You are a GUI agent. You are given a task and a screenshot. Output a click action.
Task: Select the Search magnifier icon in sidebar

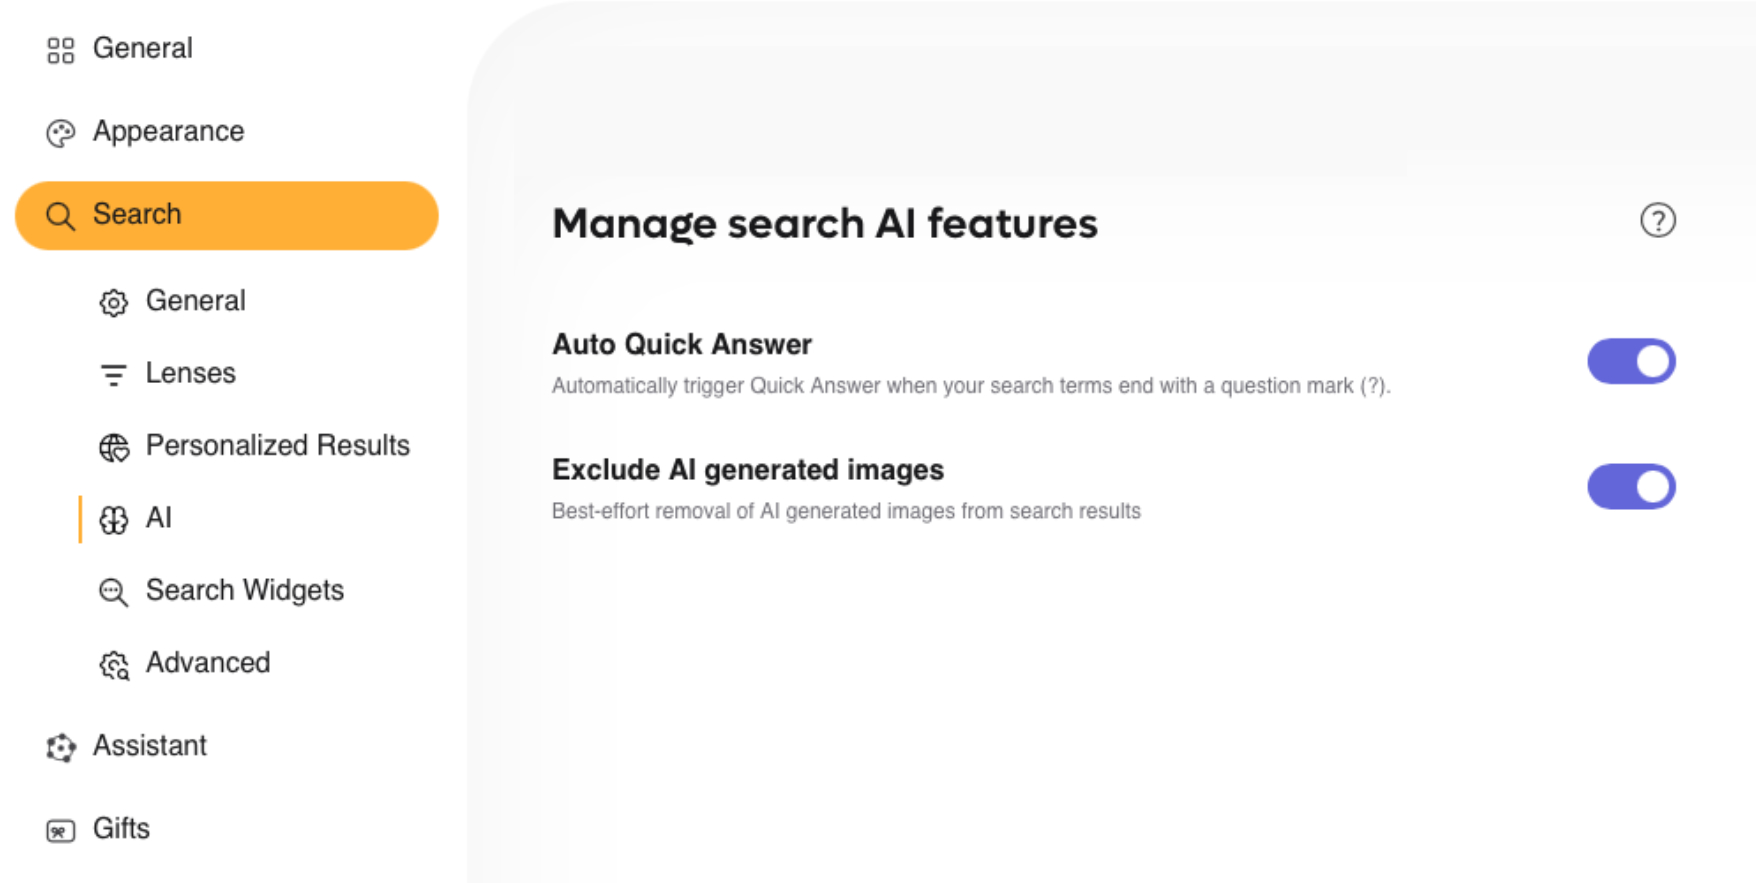pyautogui.click(x=60, y=215)
